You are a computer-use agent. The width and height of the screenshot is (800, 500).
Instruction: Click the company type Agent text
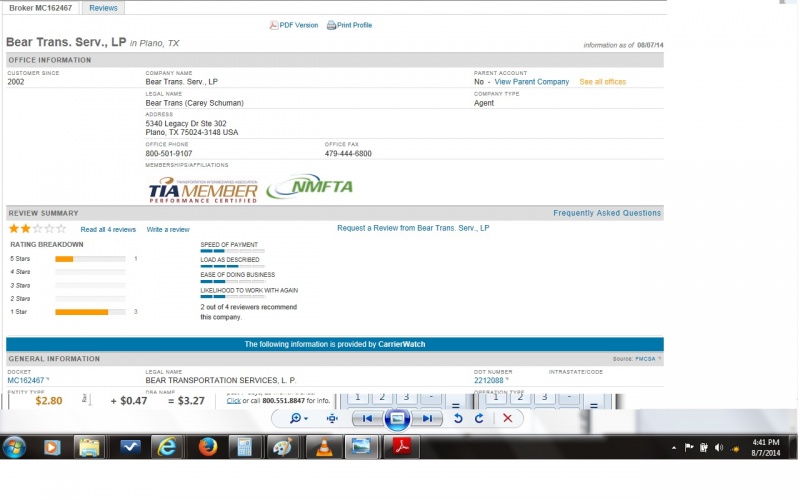pyautogui.click(x=484, y=103)
